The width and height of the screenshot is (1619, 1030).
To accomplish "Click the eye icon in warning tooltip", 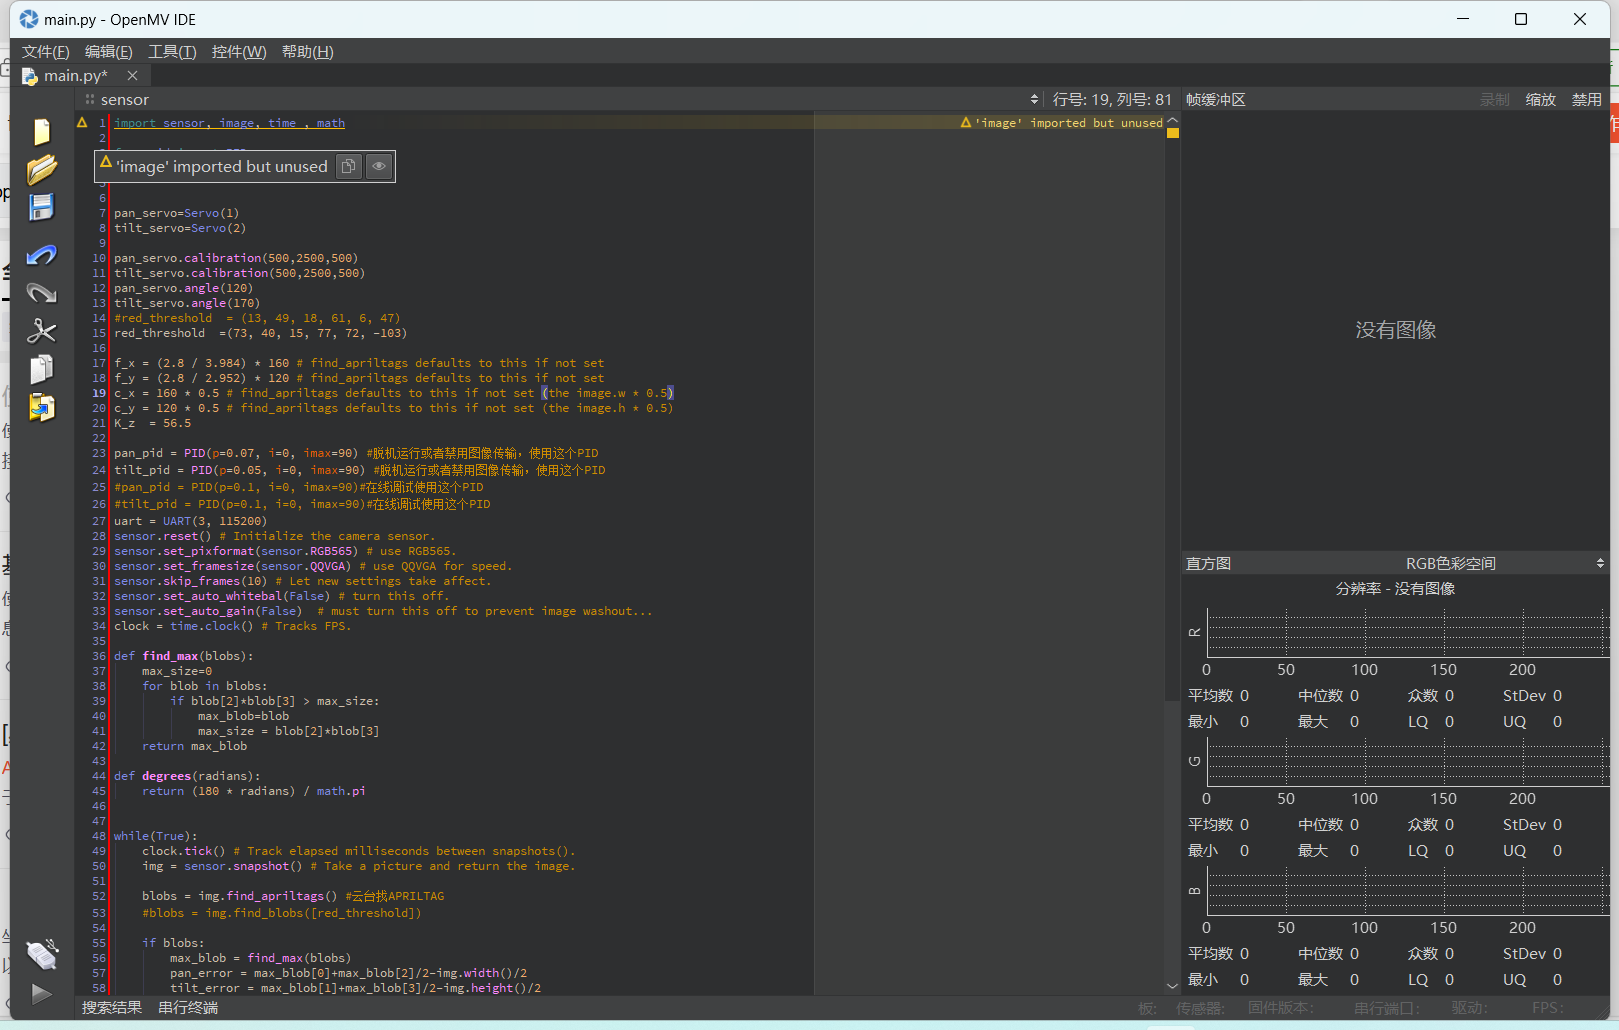I will coord(379,166).
